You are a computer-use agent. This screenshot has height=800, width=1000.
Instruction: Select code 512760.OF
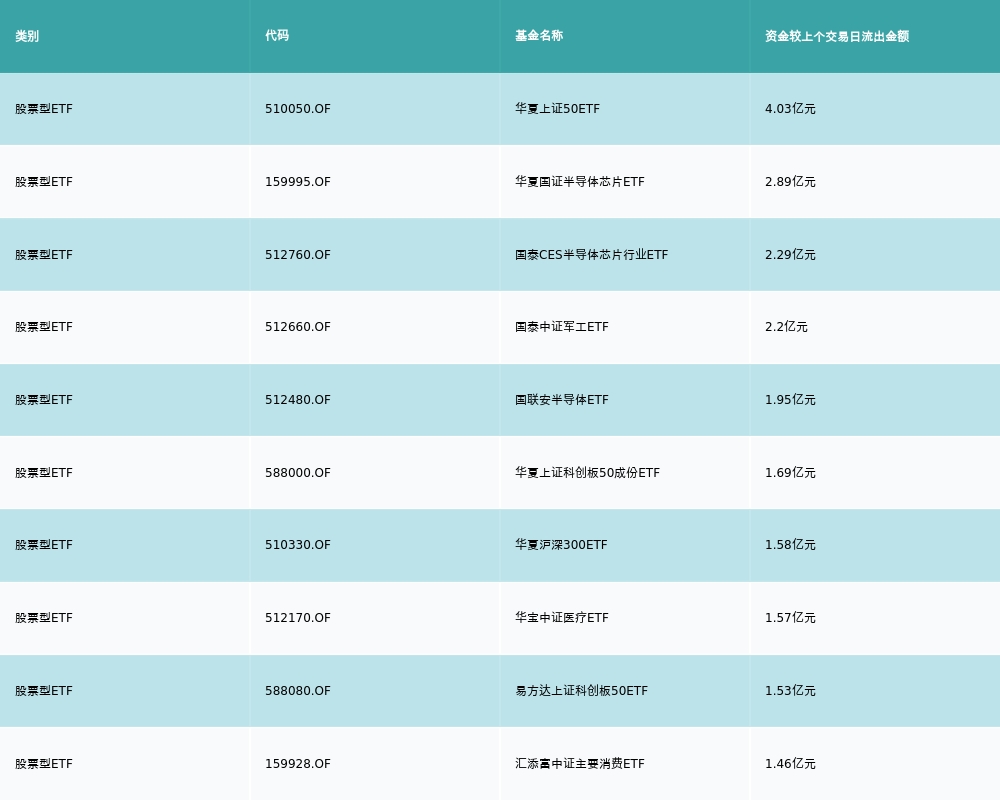coord(298,255)
